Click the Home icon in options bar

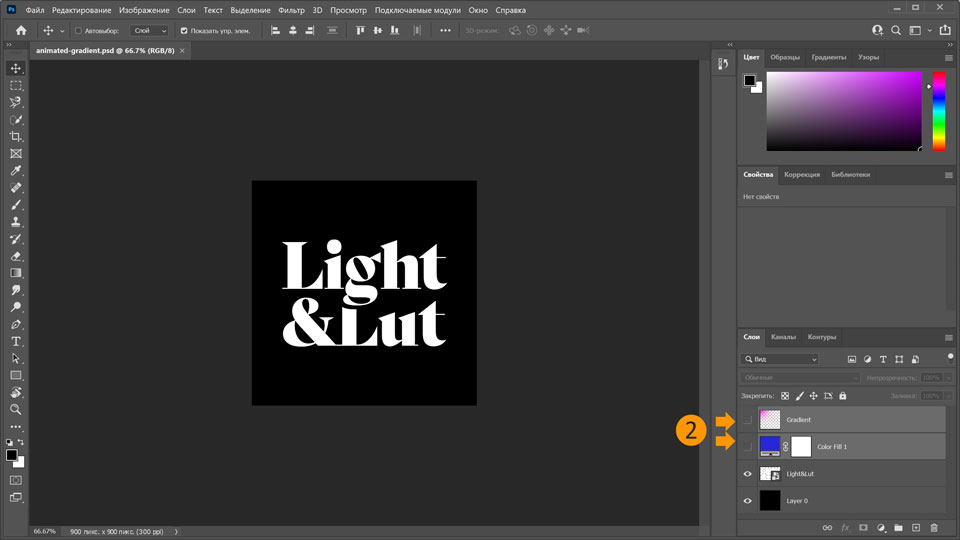tap(21, 31)
